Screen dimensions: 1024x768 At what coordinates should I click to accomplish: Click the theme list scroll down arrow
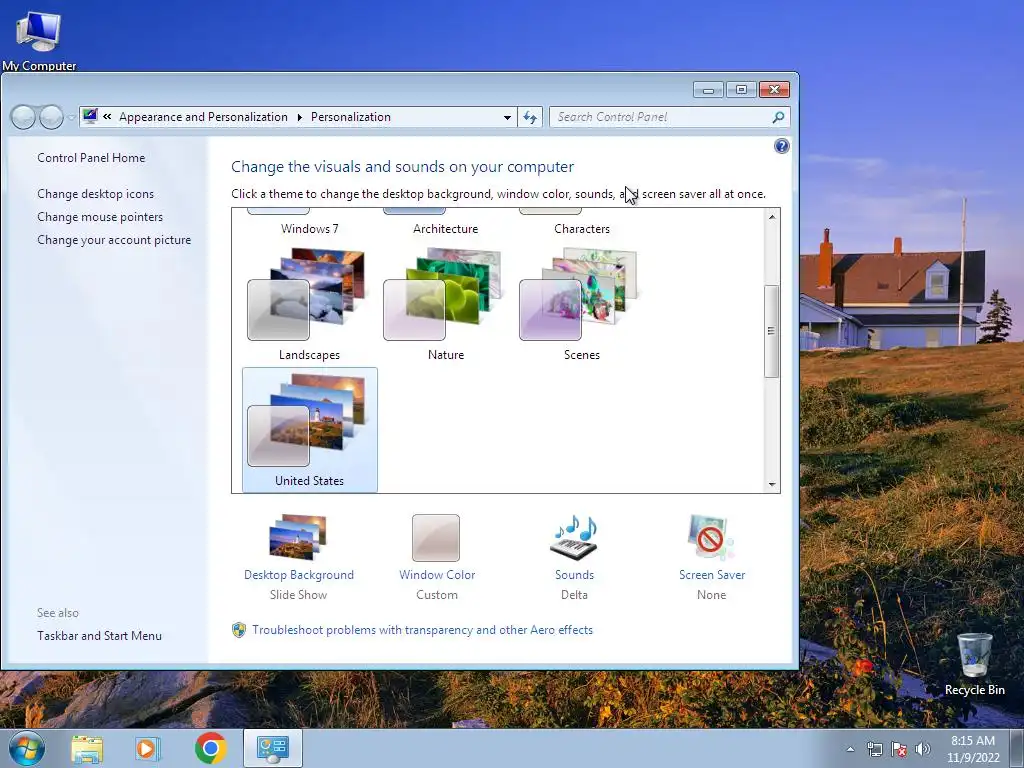772,485
